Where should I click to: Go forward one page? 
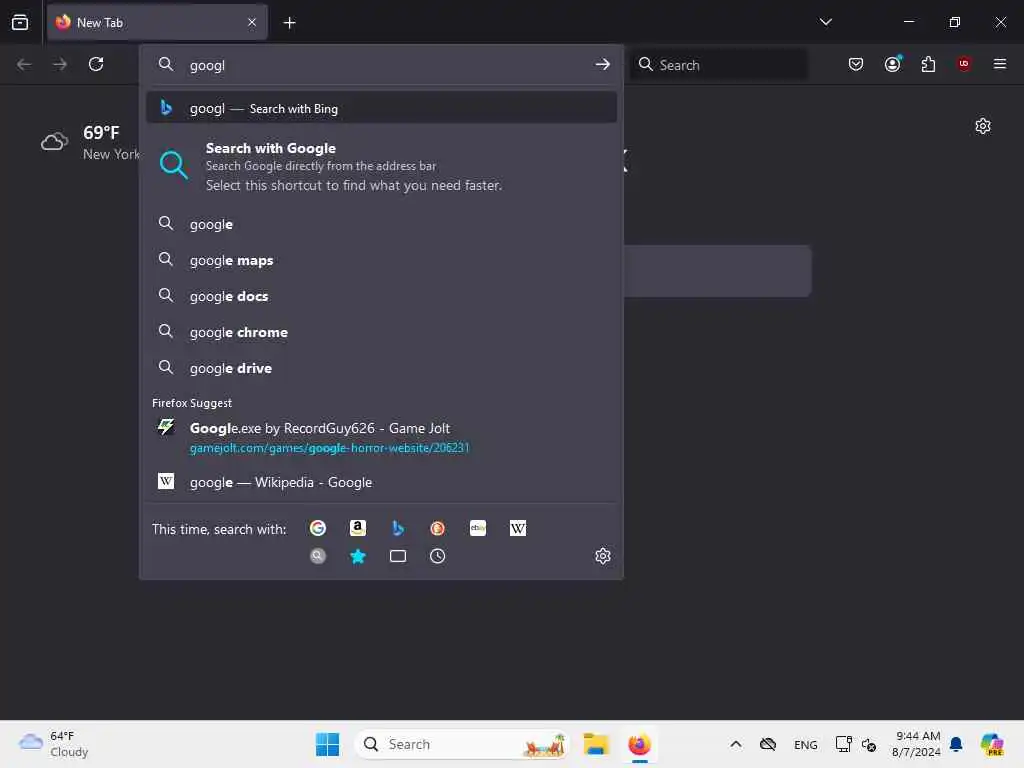tap(60, 64)
